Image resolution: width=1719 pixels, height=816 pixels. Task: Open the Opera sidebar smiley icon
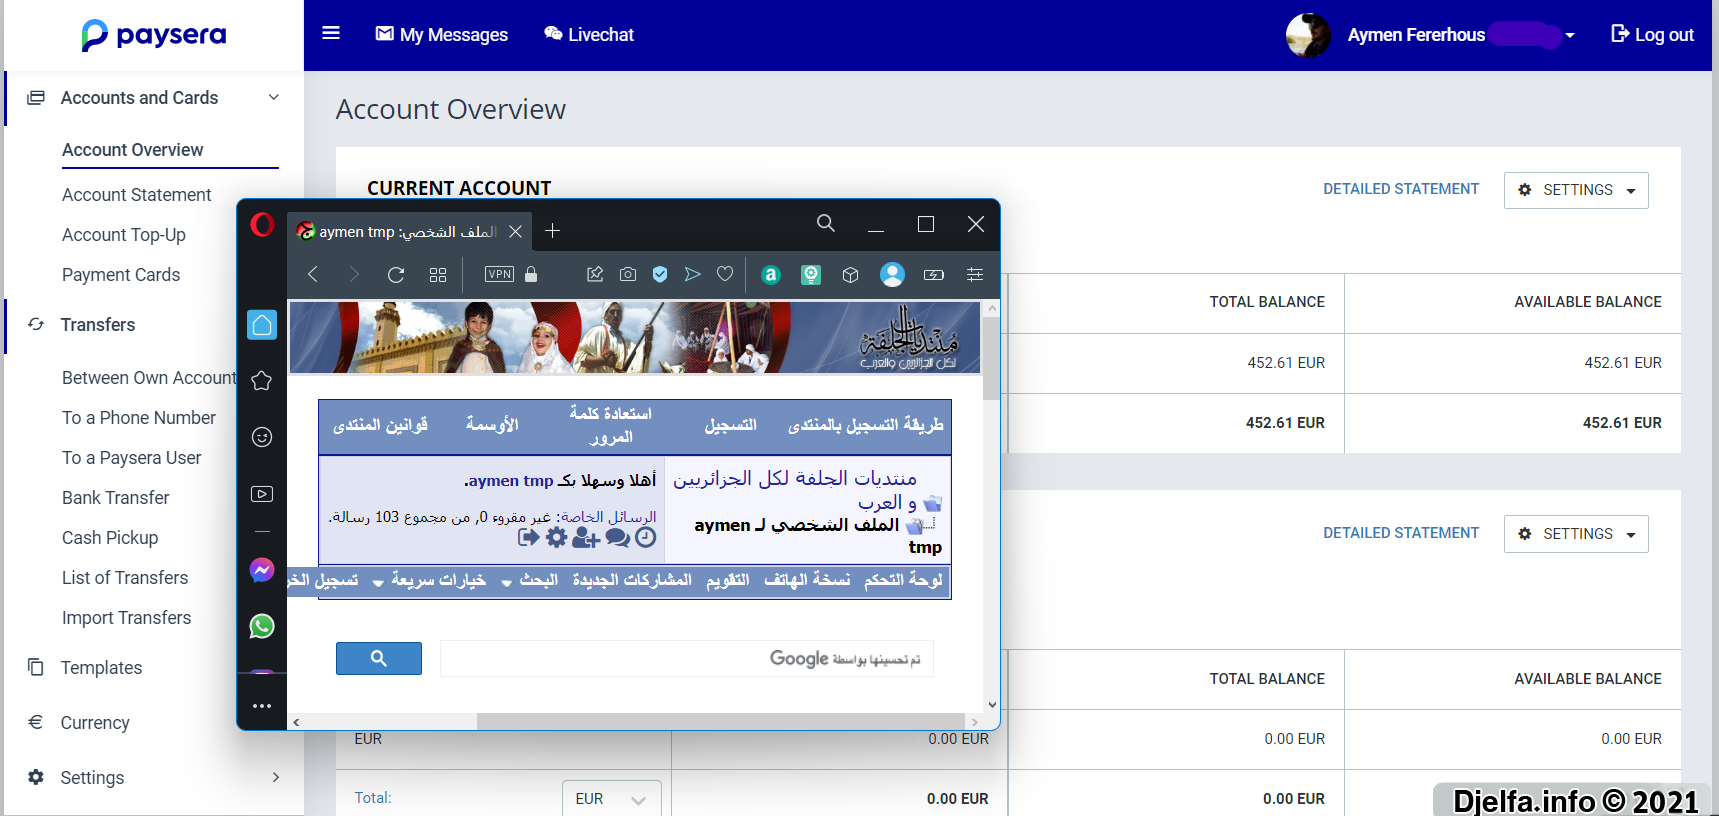(x=262, y=437)
